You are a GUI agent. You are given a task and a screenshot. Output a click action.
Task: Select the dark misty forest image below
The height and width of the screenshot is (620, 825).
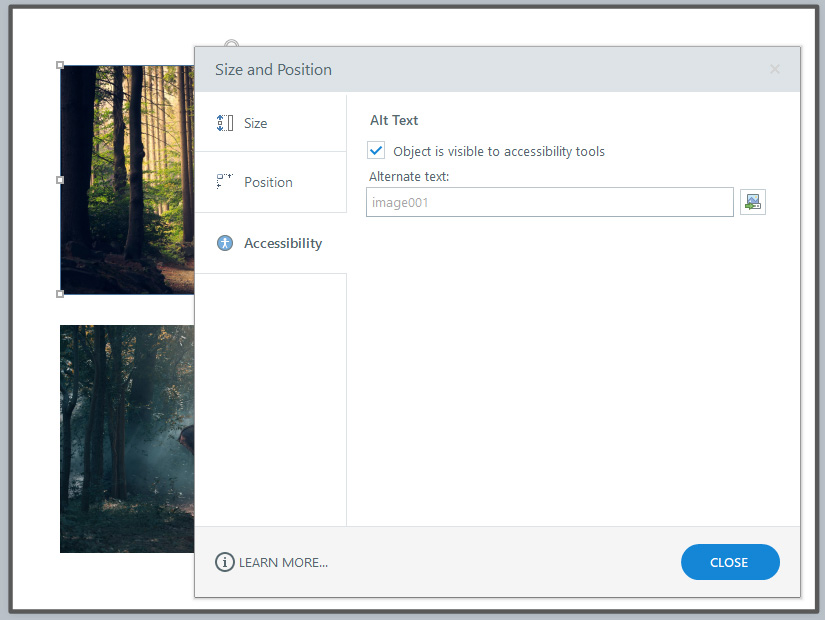[x=127, y=438]
